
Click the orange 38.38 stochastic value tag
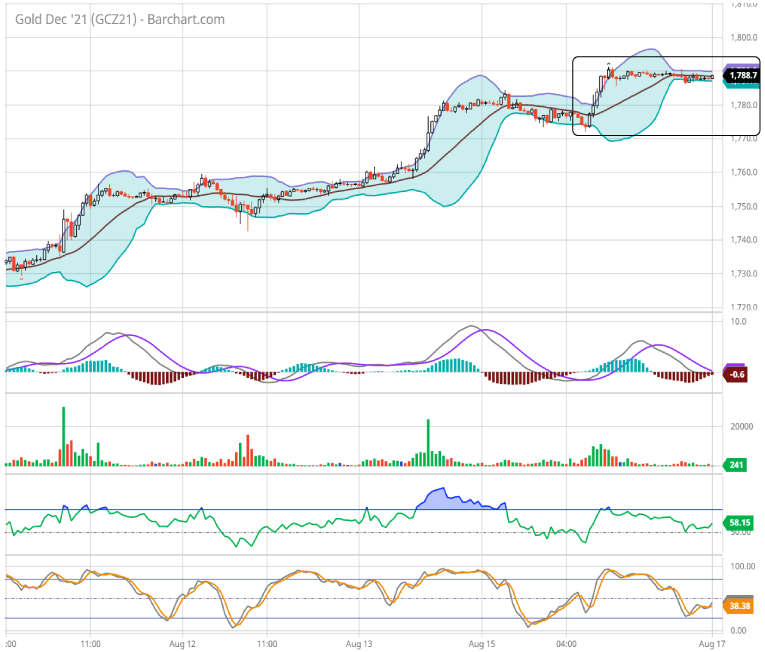pyautogui.click(x=741, y=606)
